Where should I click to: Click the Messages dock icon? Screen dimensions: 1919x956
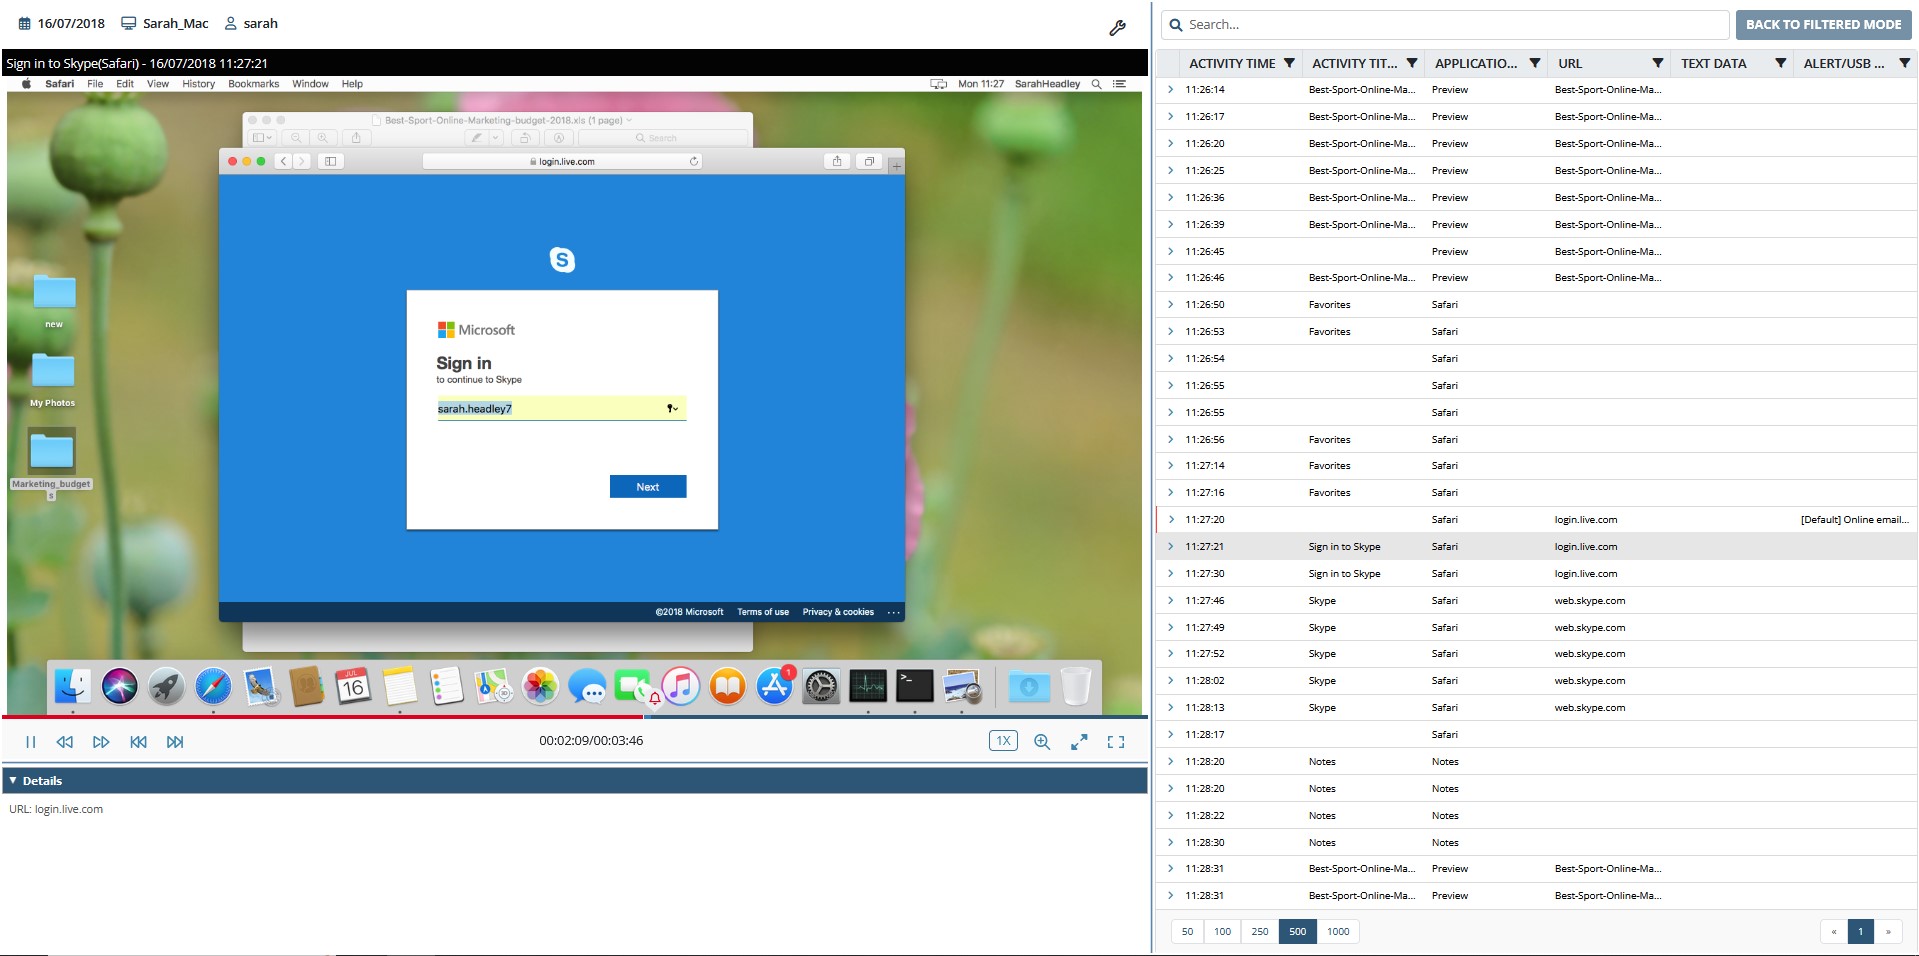click(x=587, y=687)
